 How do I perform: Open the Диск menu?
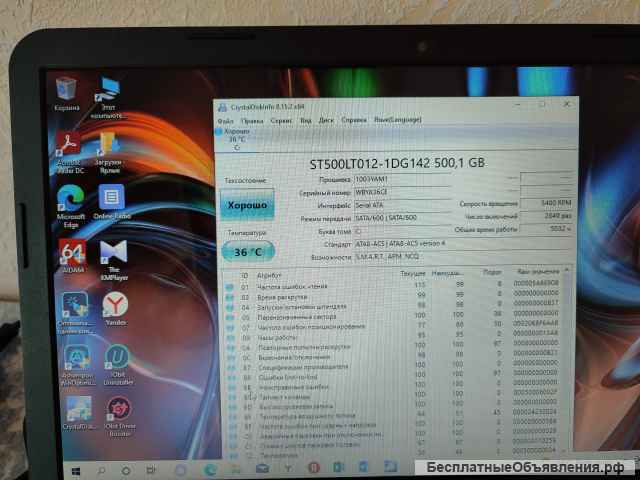326,120
